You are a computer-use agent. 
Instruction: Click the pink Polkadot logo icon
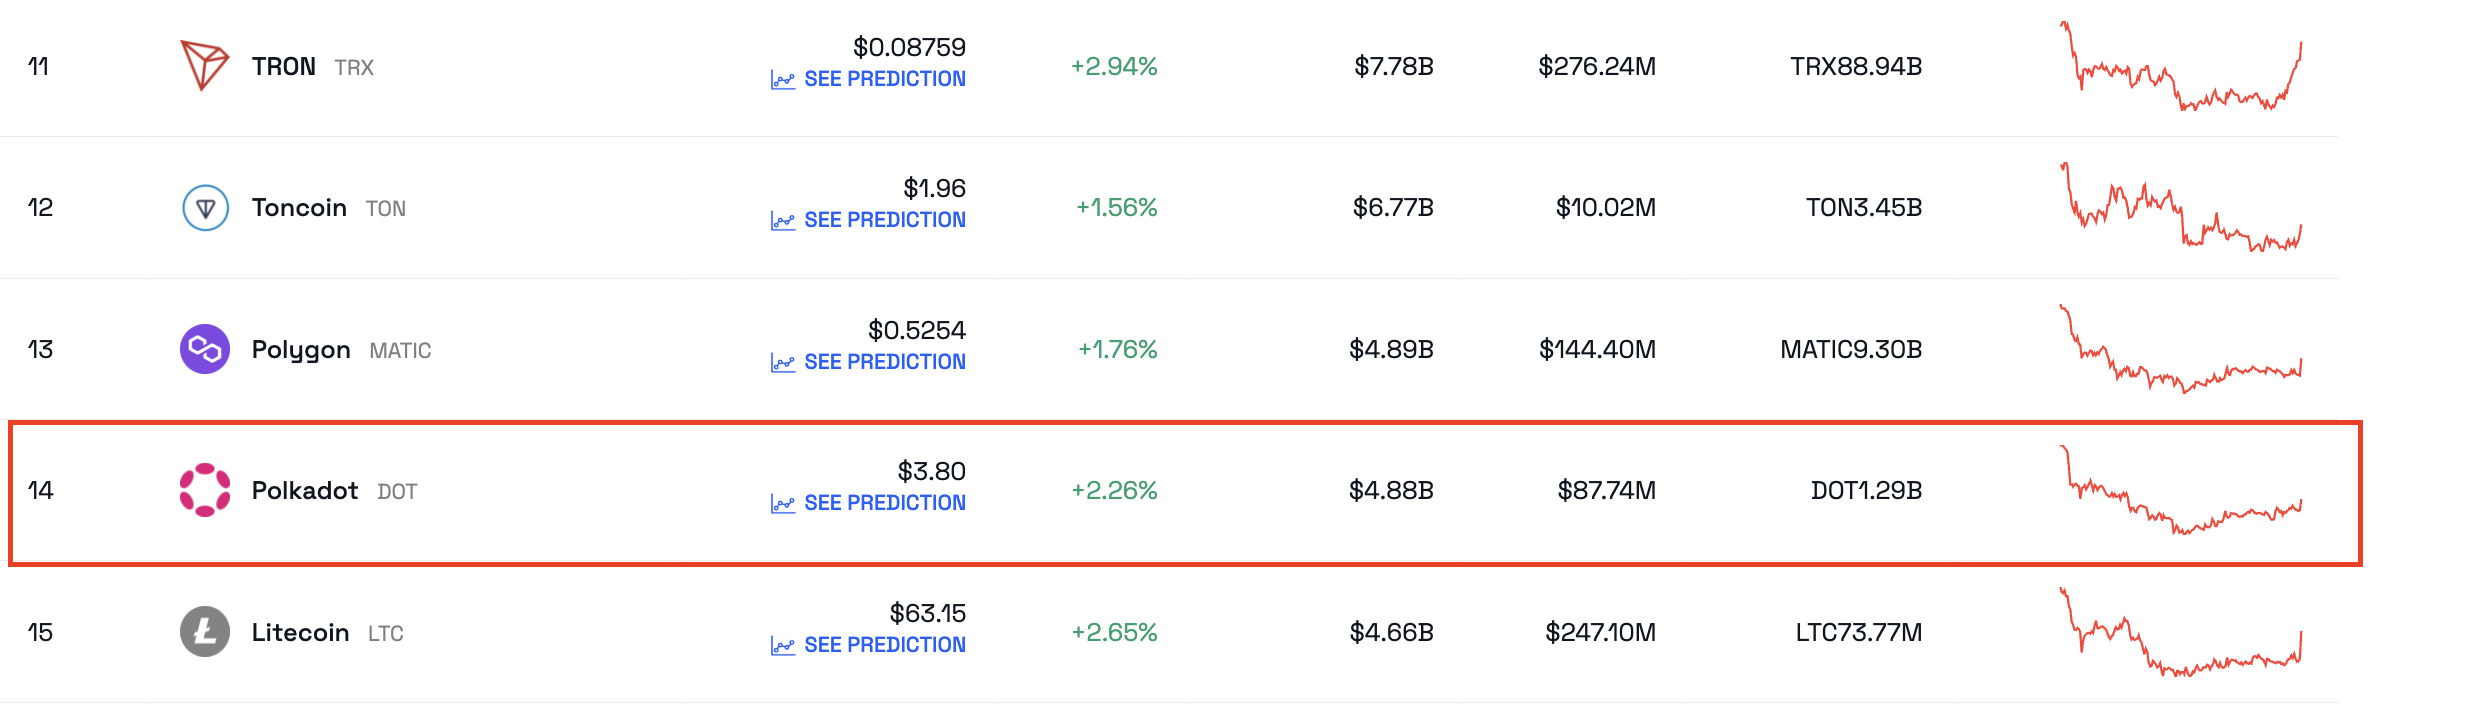pos(205,490)
